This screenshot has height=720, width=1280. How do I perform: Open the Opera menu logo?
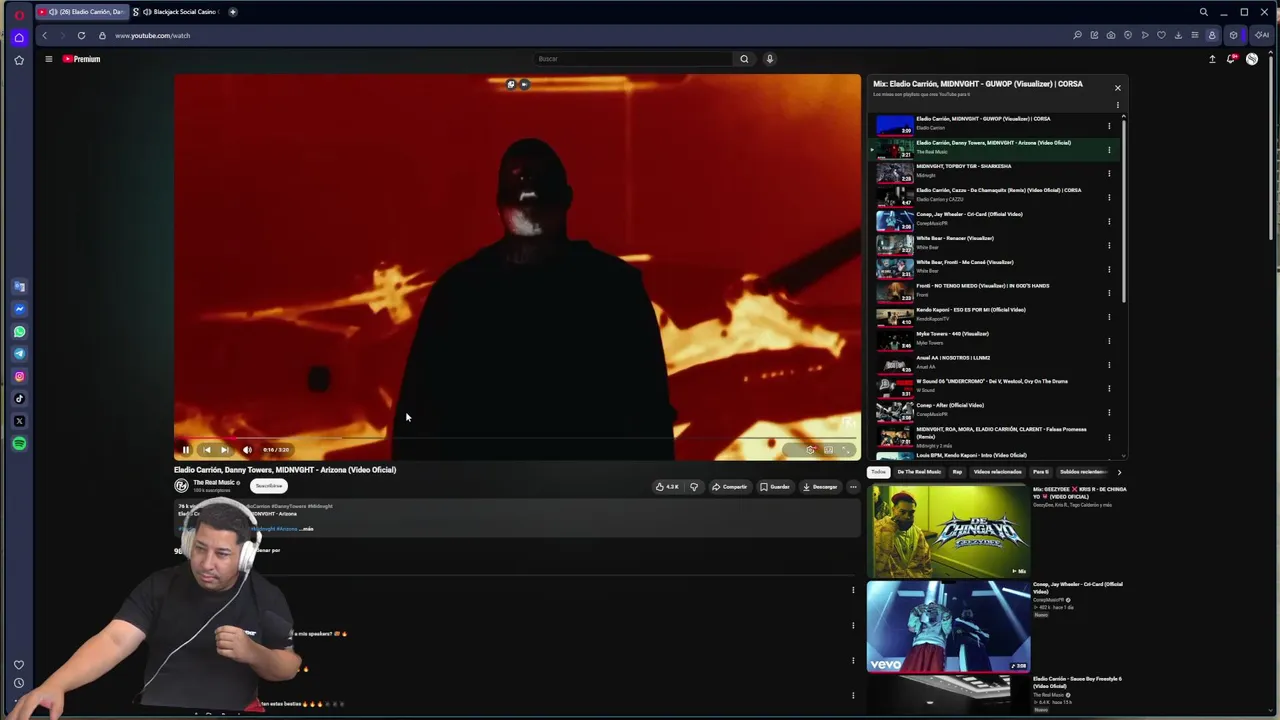coord(19,14)
